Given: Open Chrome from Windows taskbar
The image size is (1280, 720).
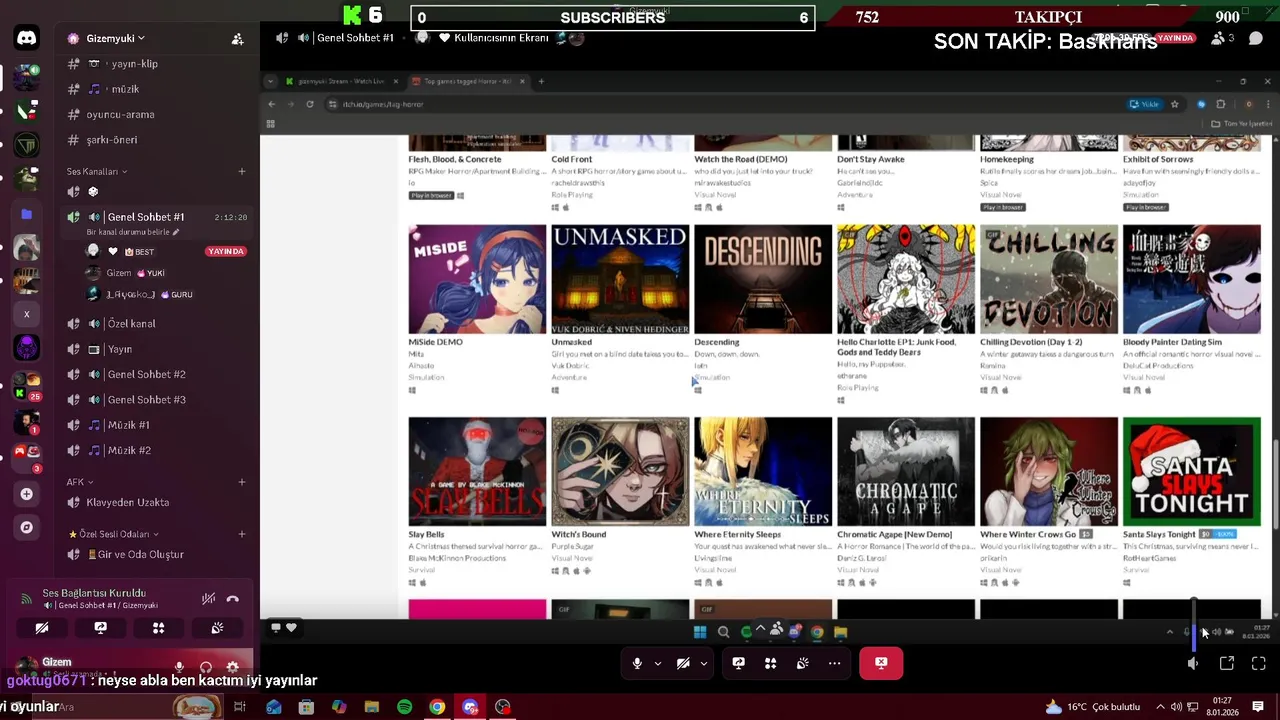Looking at the screenshot, I should [437, 707].
